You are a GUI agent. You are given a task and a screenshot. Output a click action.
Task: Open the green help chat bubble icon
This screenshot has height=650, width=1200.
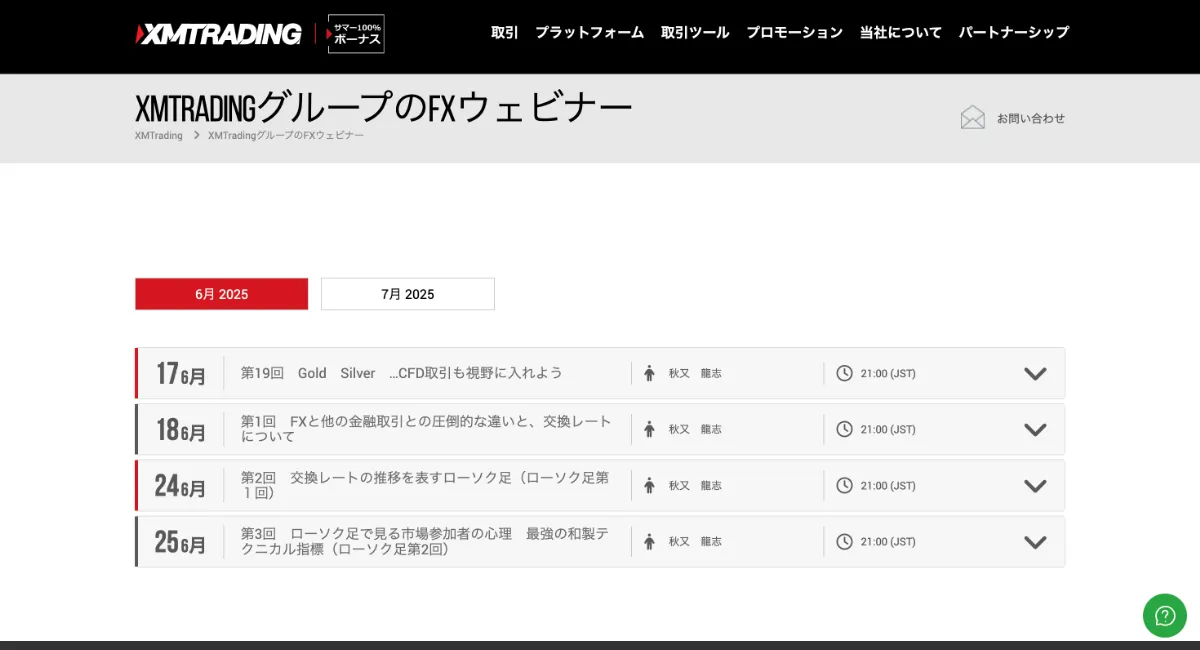pyautogui.click(x=1164, y=616)
